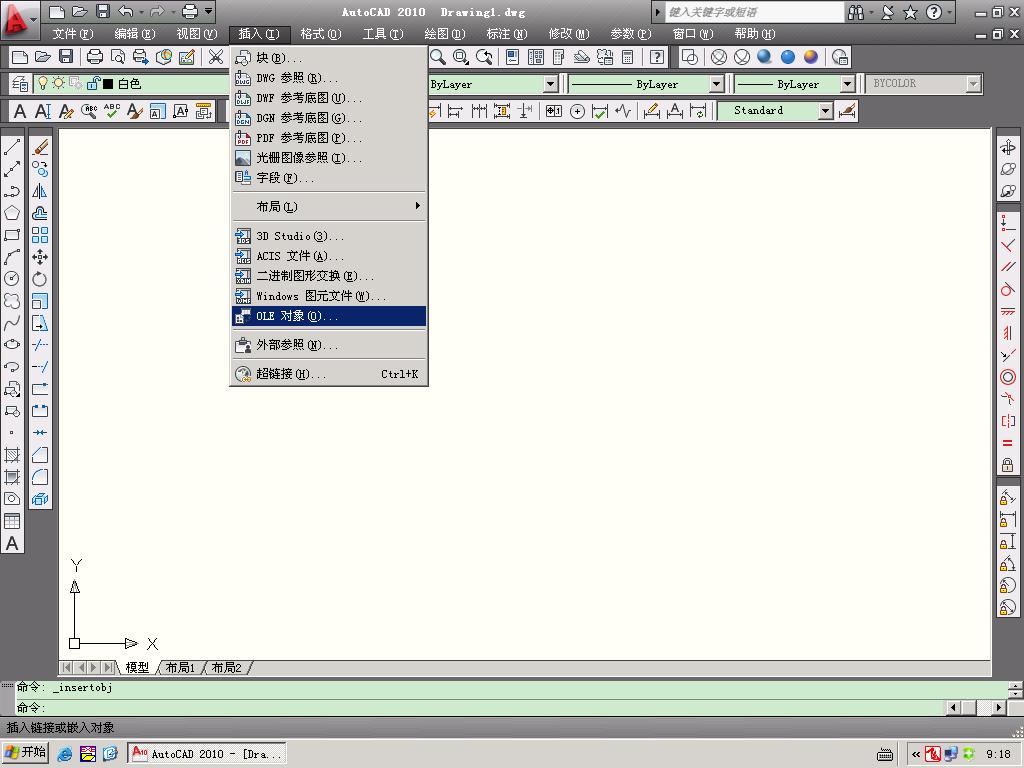Screen dimensions: 1024x768
Task: Click the Plot printer icon in toolbar
Action: 95,57
